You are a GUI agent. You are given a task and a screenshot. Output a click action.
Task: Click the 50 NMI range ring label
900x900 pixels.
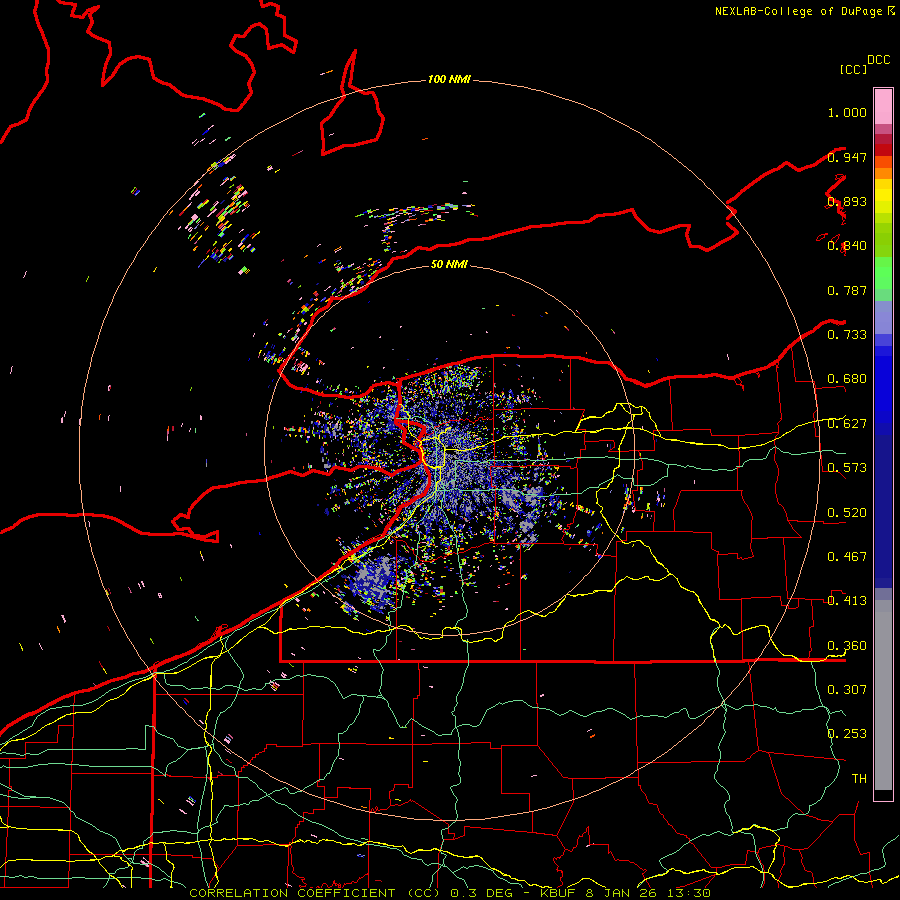pyautogui.click(x=449, y=264)
